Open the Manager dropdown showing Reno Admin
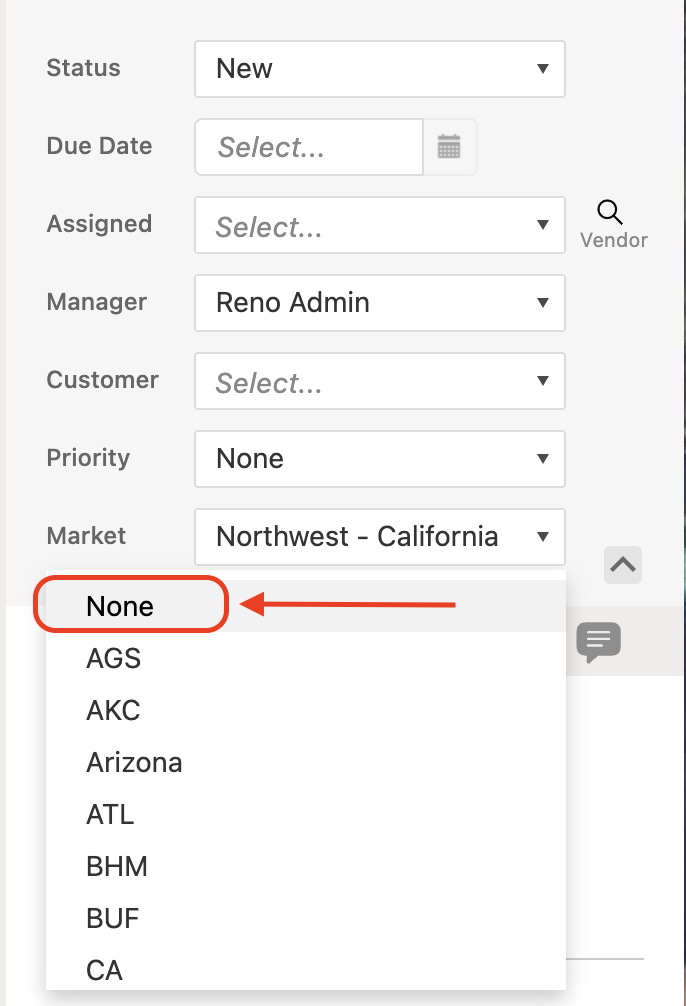Viewport: 686px width, 1006px height. click(x=380, y=303)
